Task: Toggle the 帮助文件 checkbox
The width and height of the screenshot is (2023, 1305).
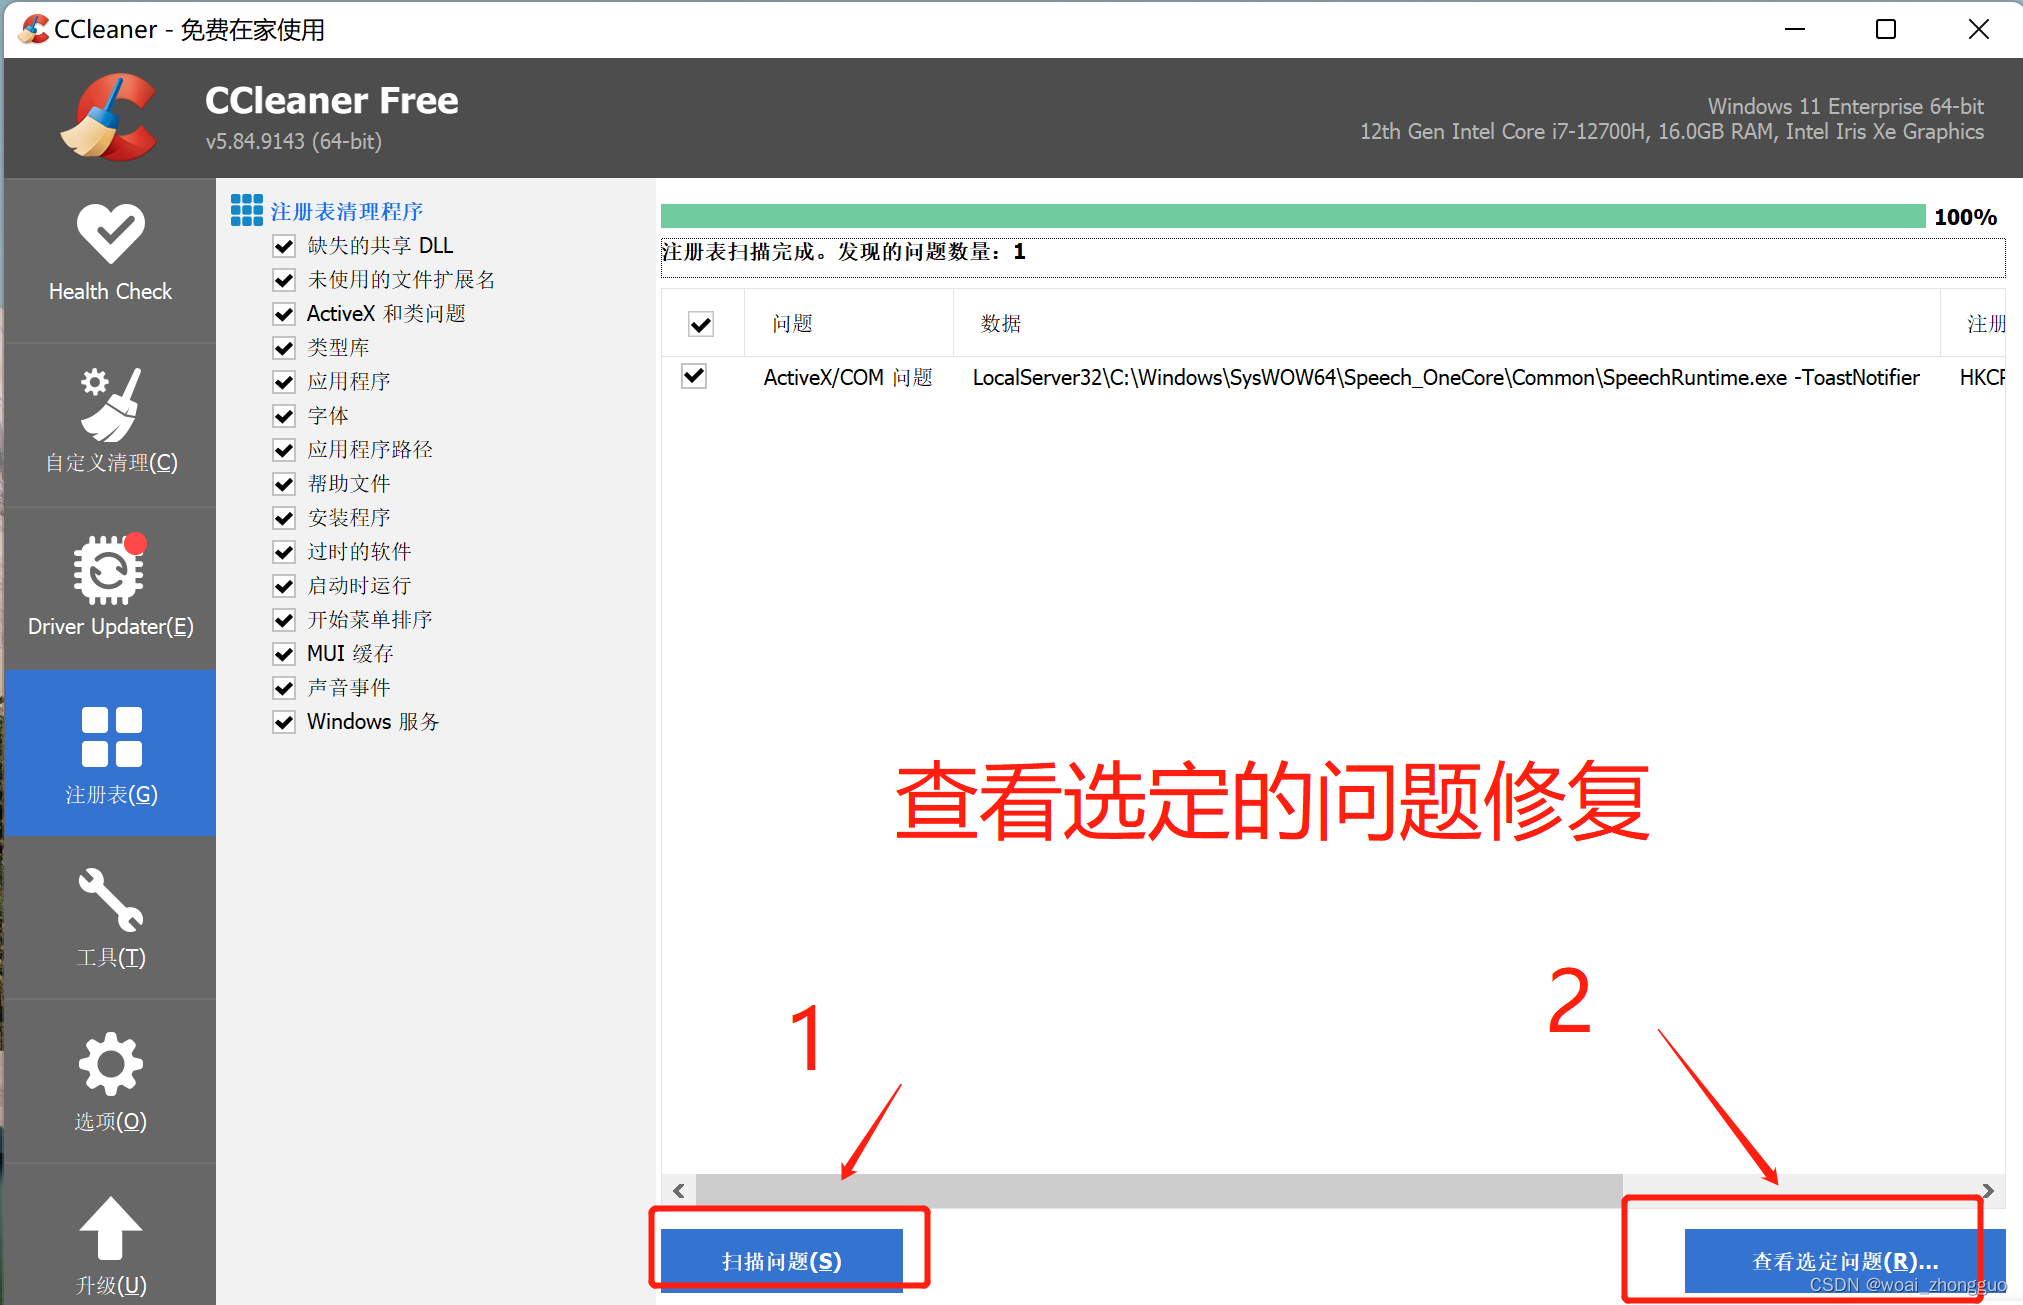Action: point(284,484)
